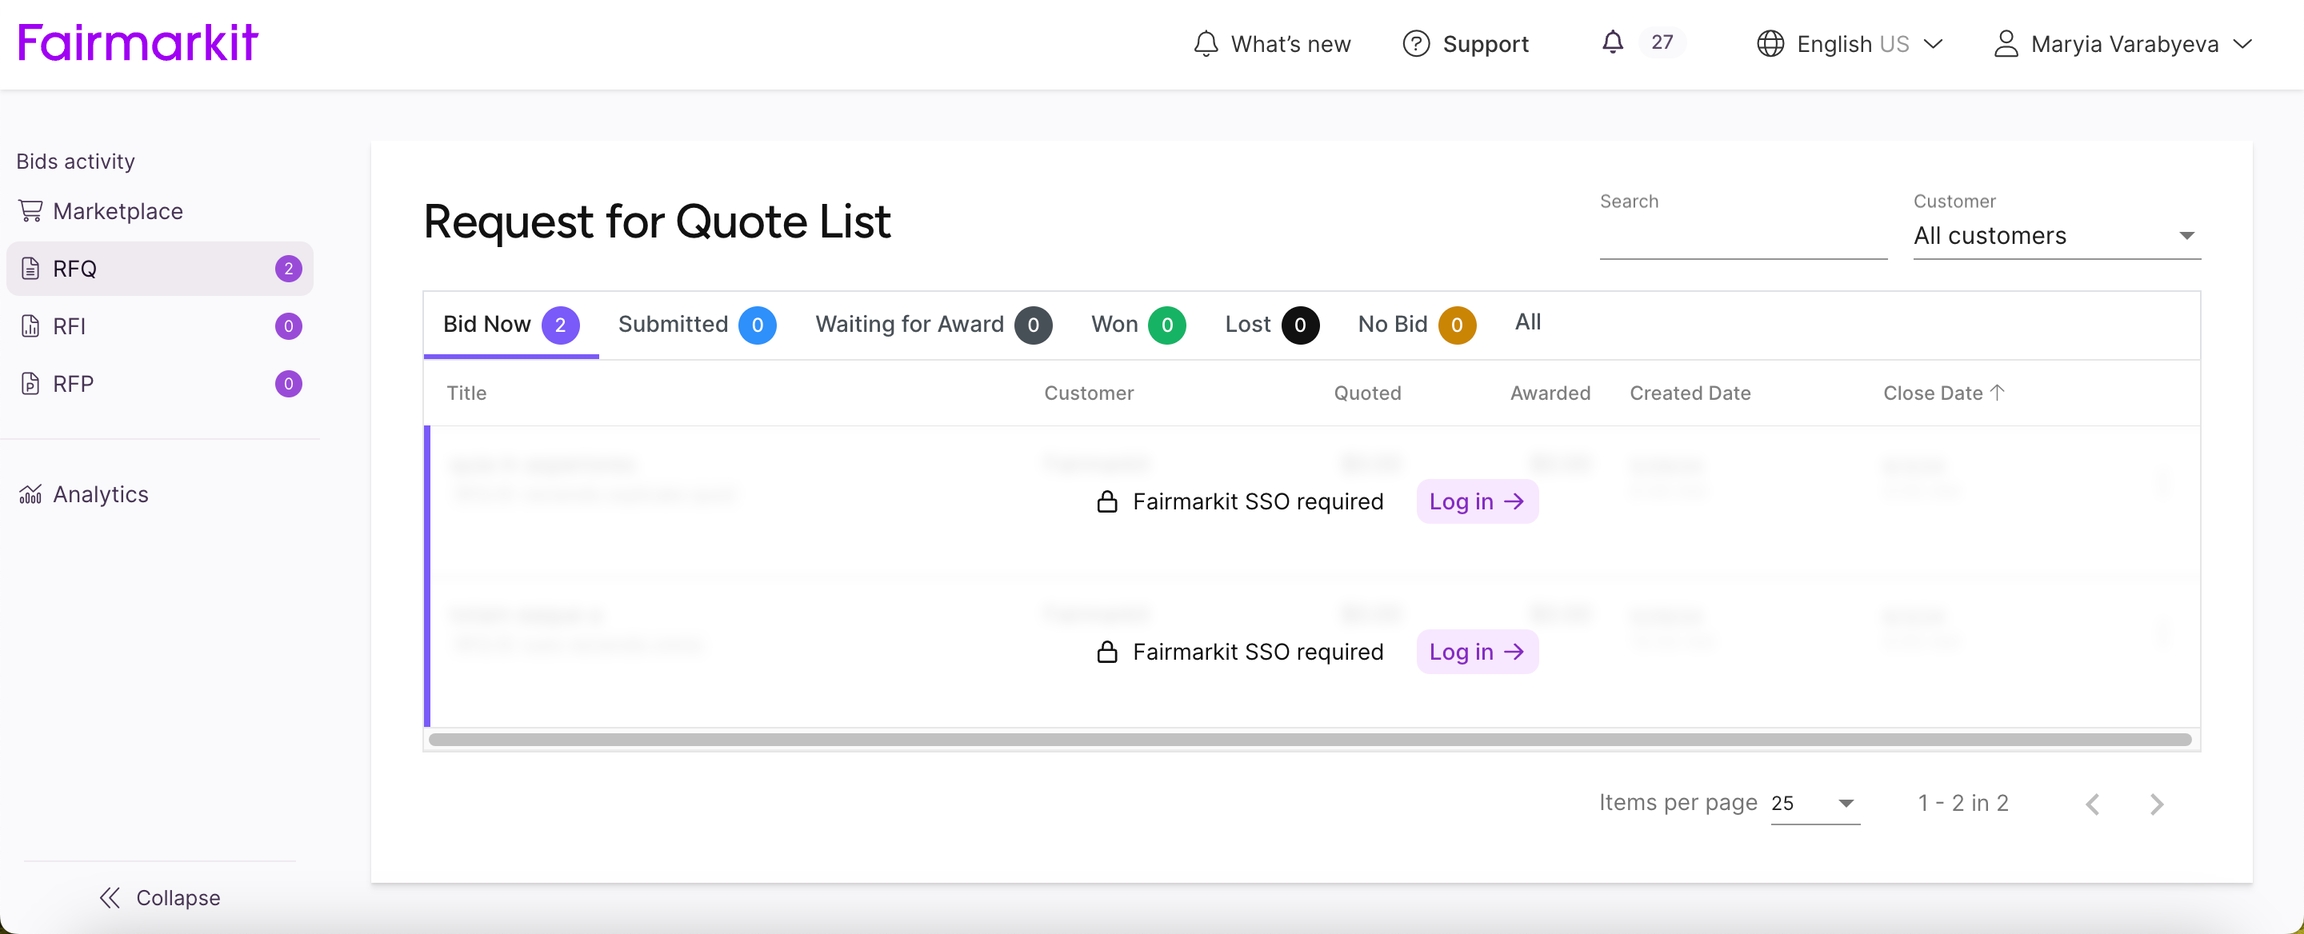Collapse the sidebar with the double chevron

(x=110, y=898)
